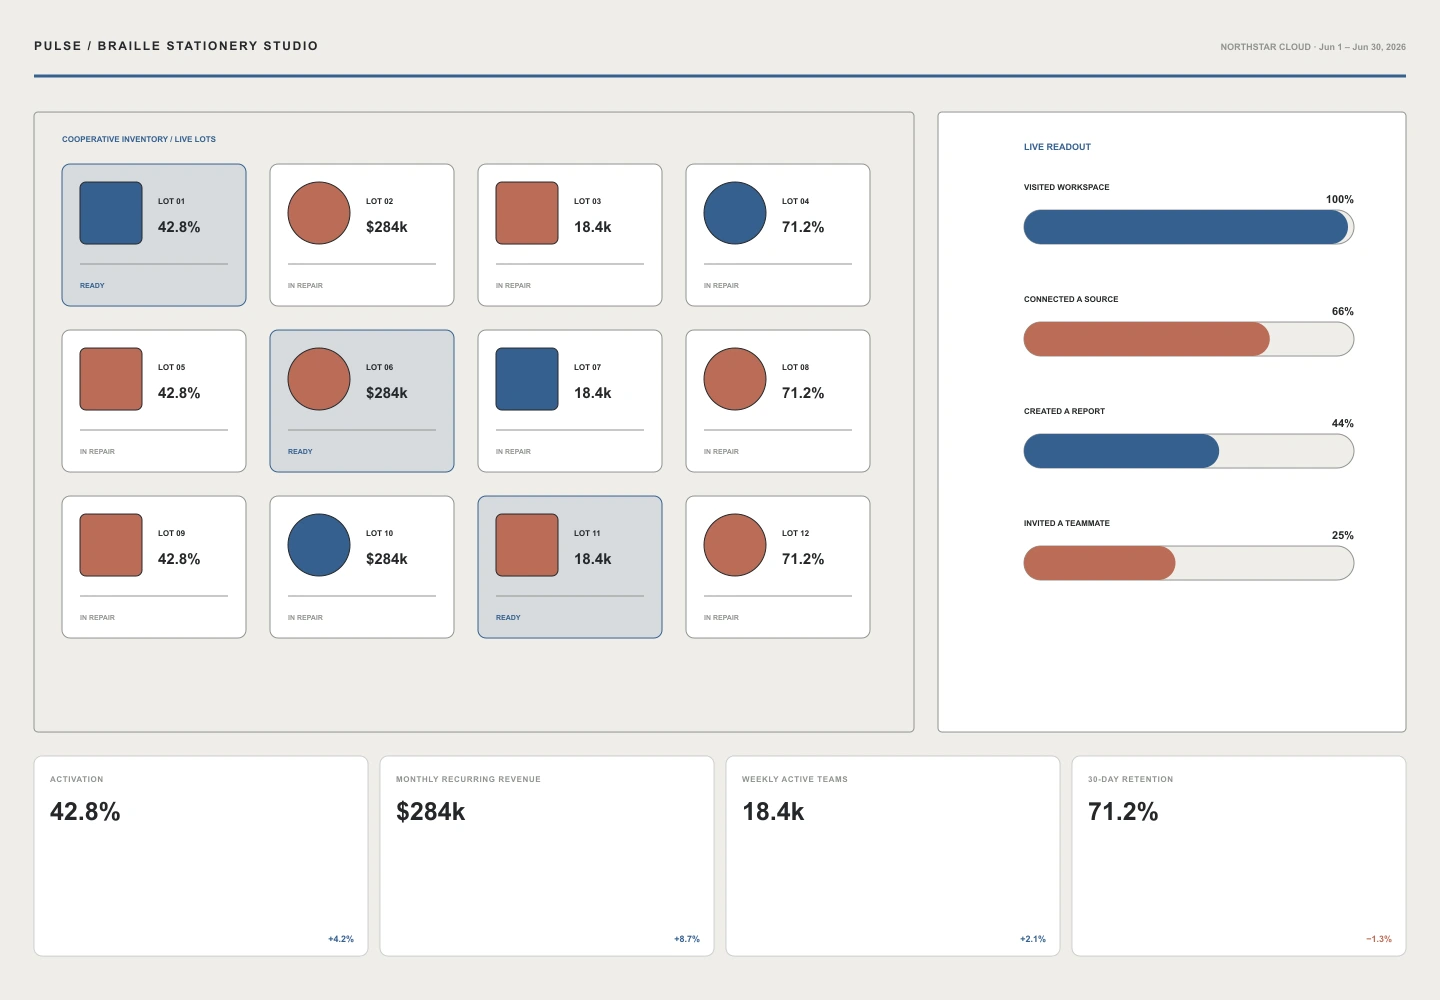Select the terracotta square icon in LOT 05

pos(111,379)
